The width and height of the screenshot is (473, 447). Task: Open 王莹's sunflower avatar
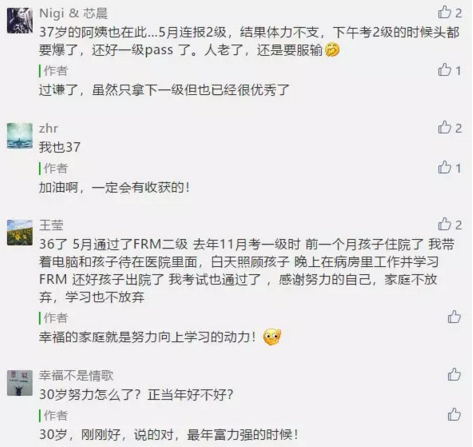pyautogui.click(x=20, y=233)
